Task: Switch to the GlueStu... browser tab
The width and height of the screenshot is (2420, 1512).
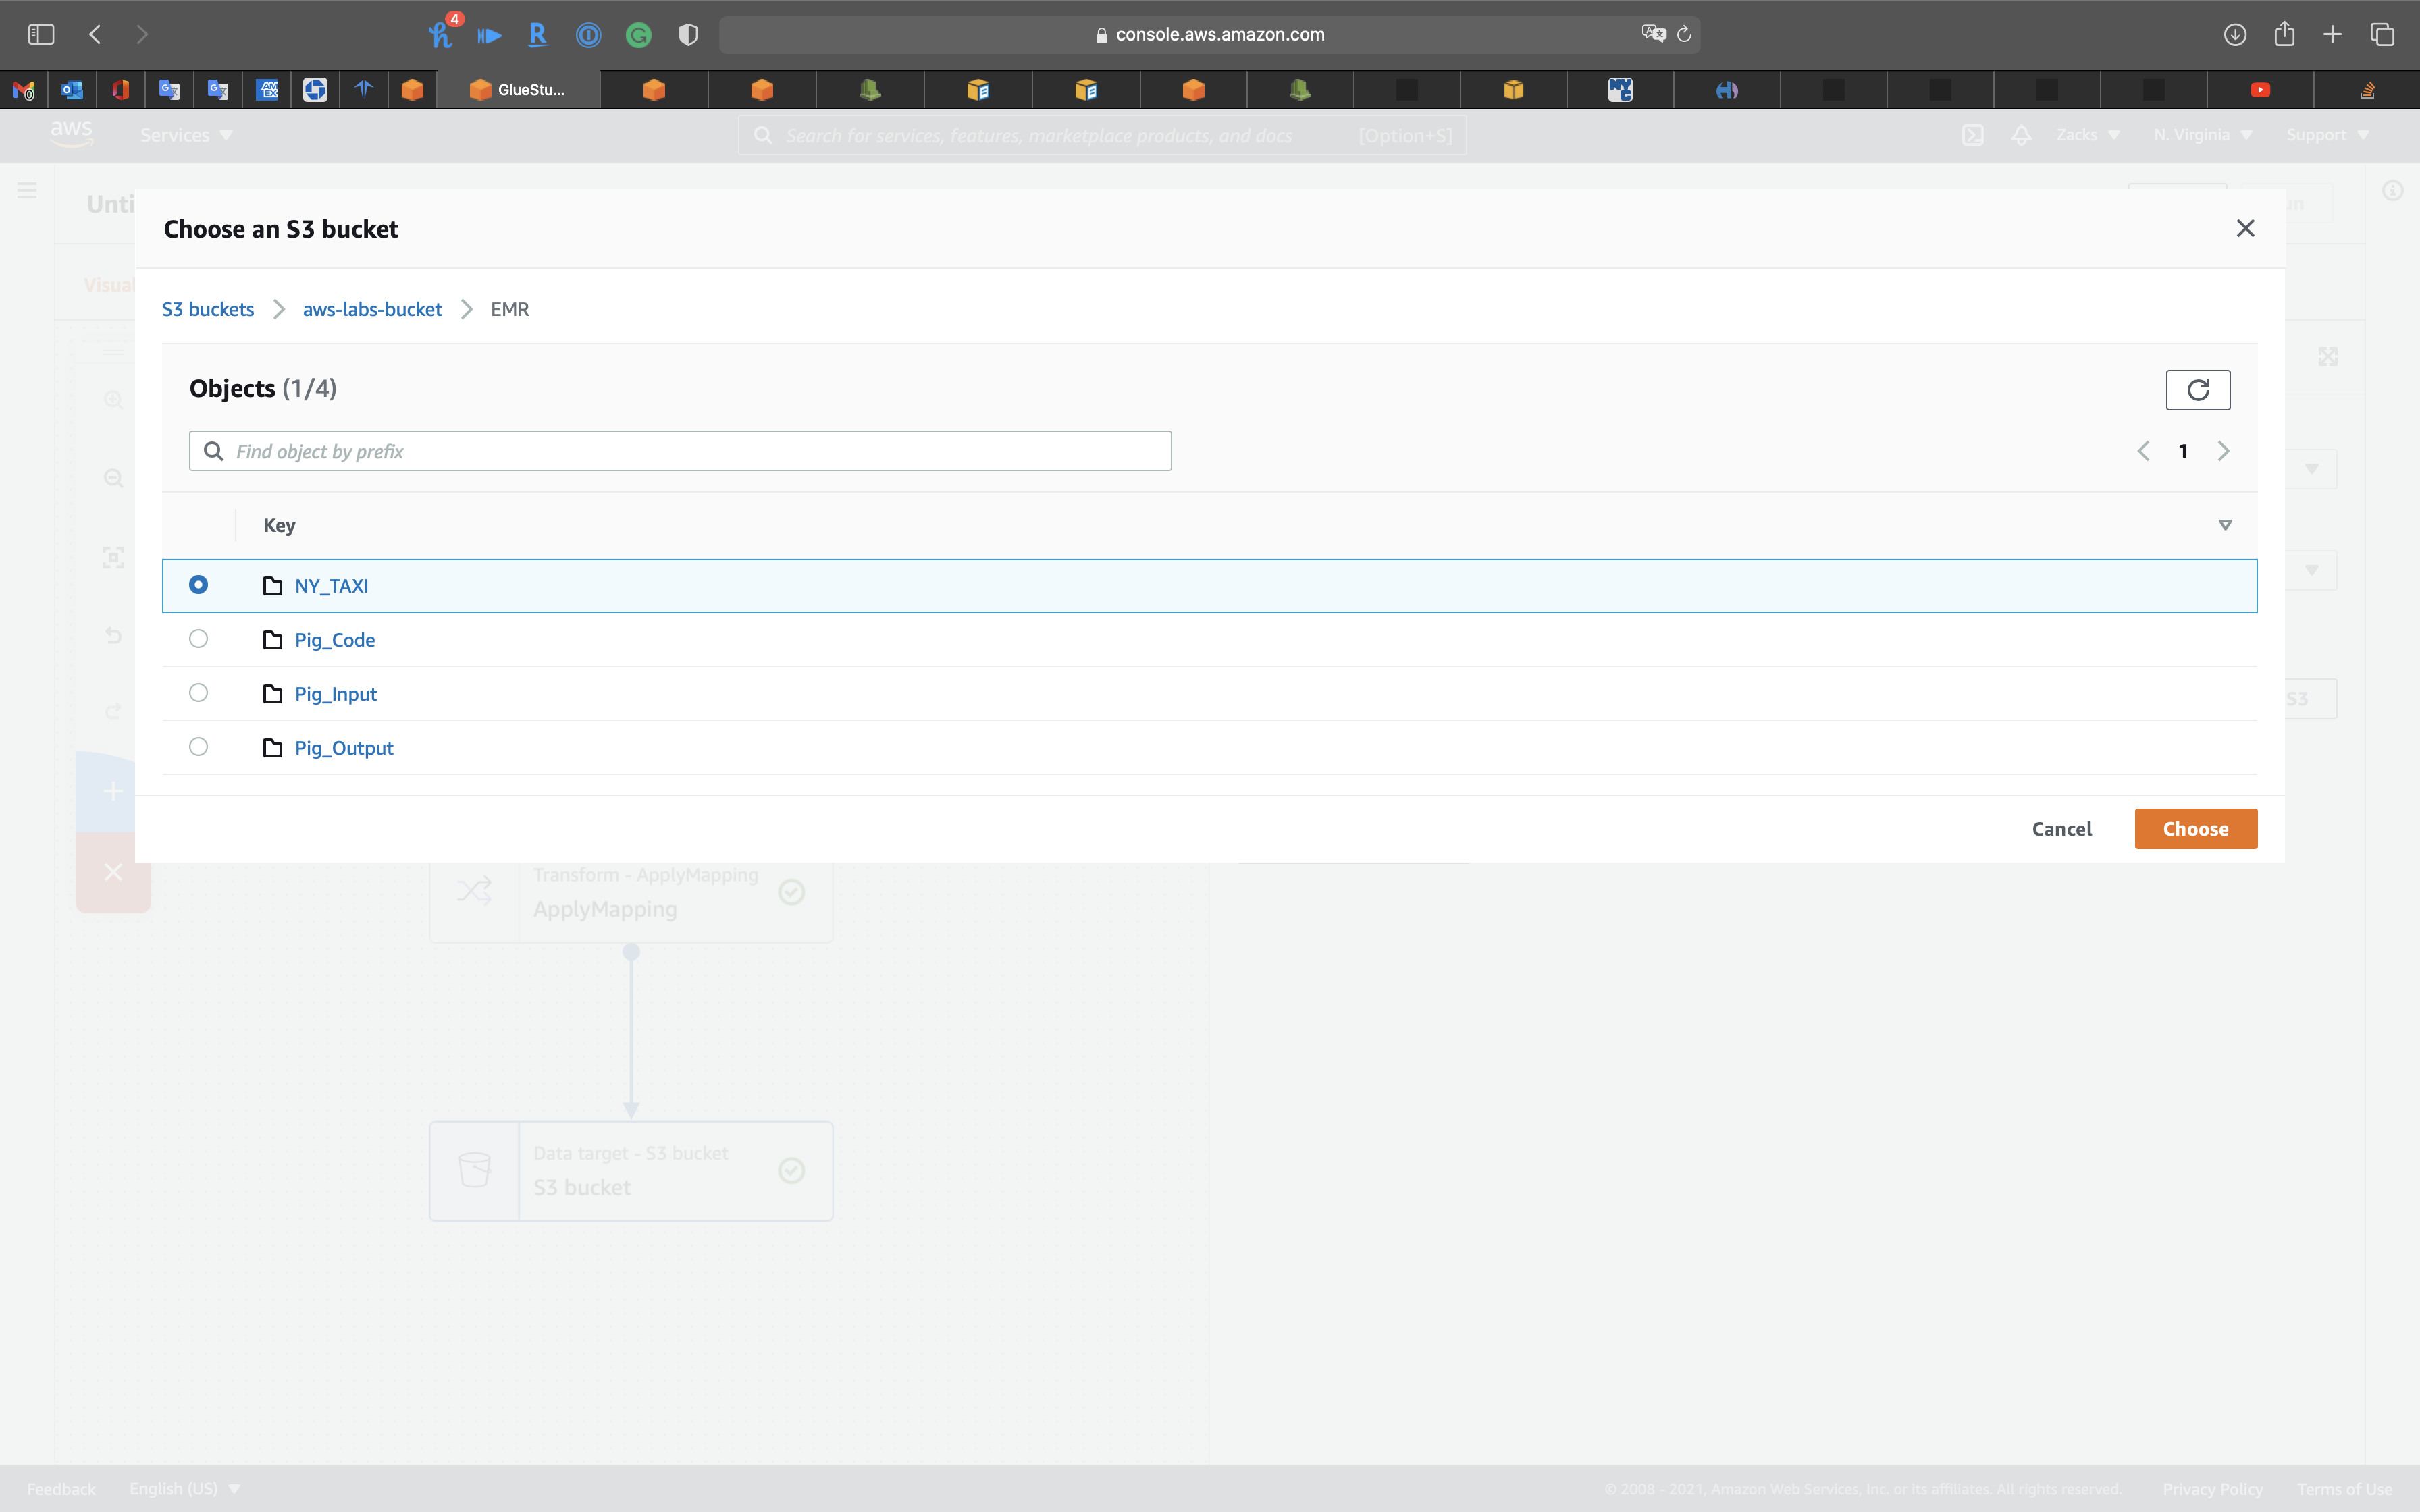Action: tap(520, 90)
